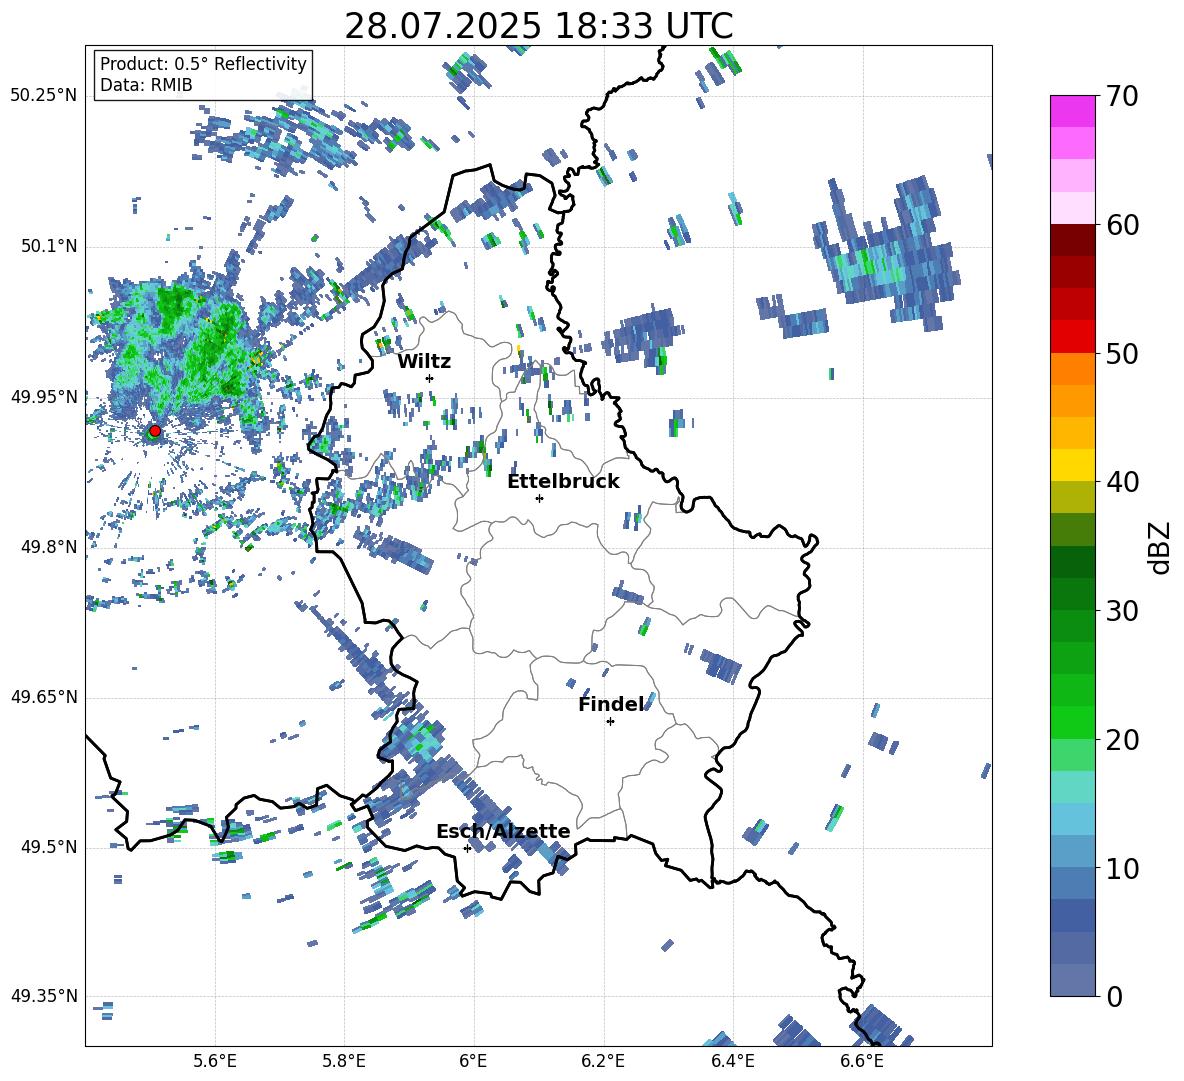
Task: Click the colorbar tick label 10
Action: click(x=1122, y=868)
